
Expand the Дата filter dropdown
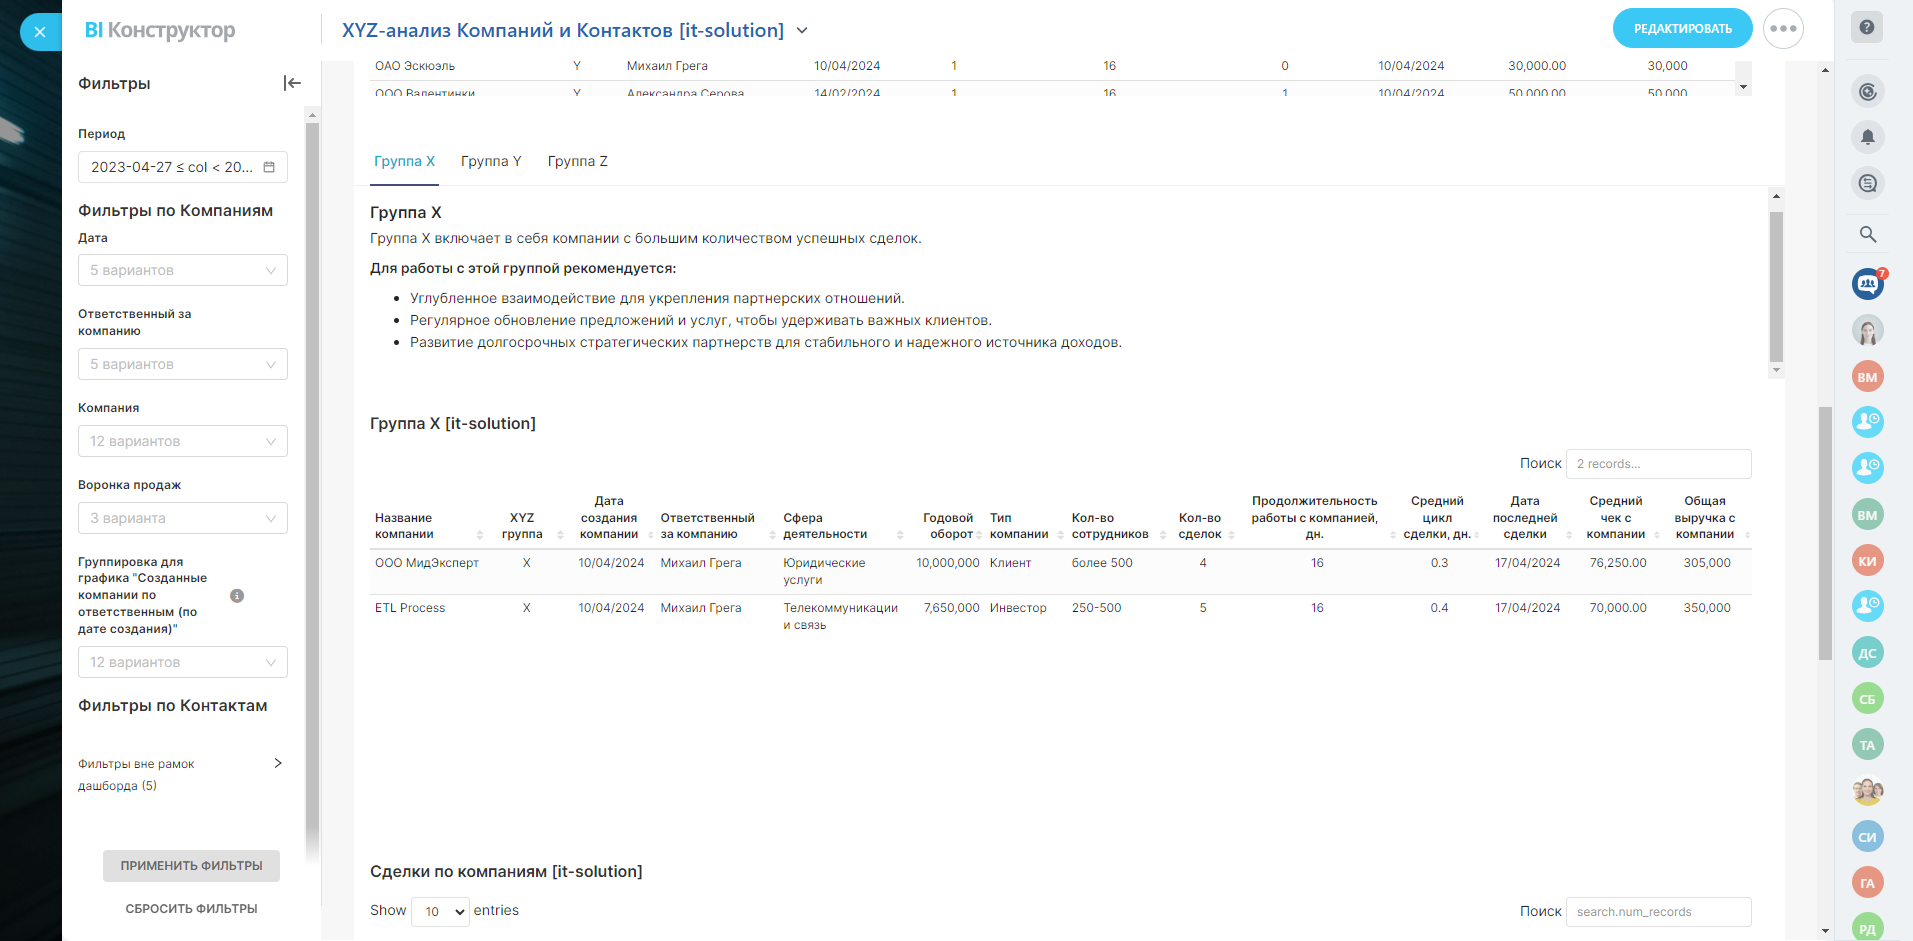(183, 270)
